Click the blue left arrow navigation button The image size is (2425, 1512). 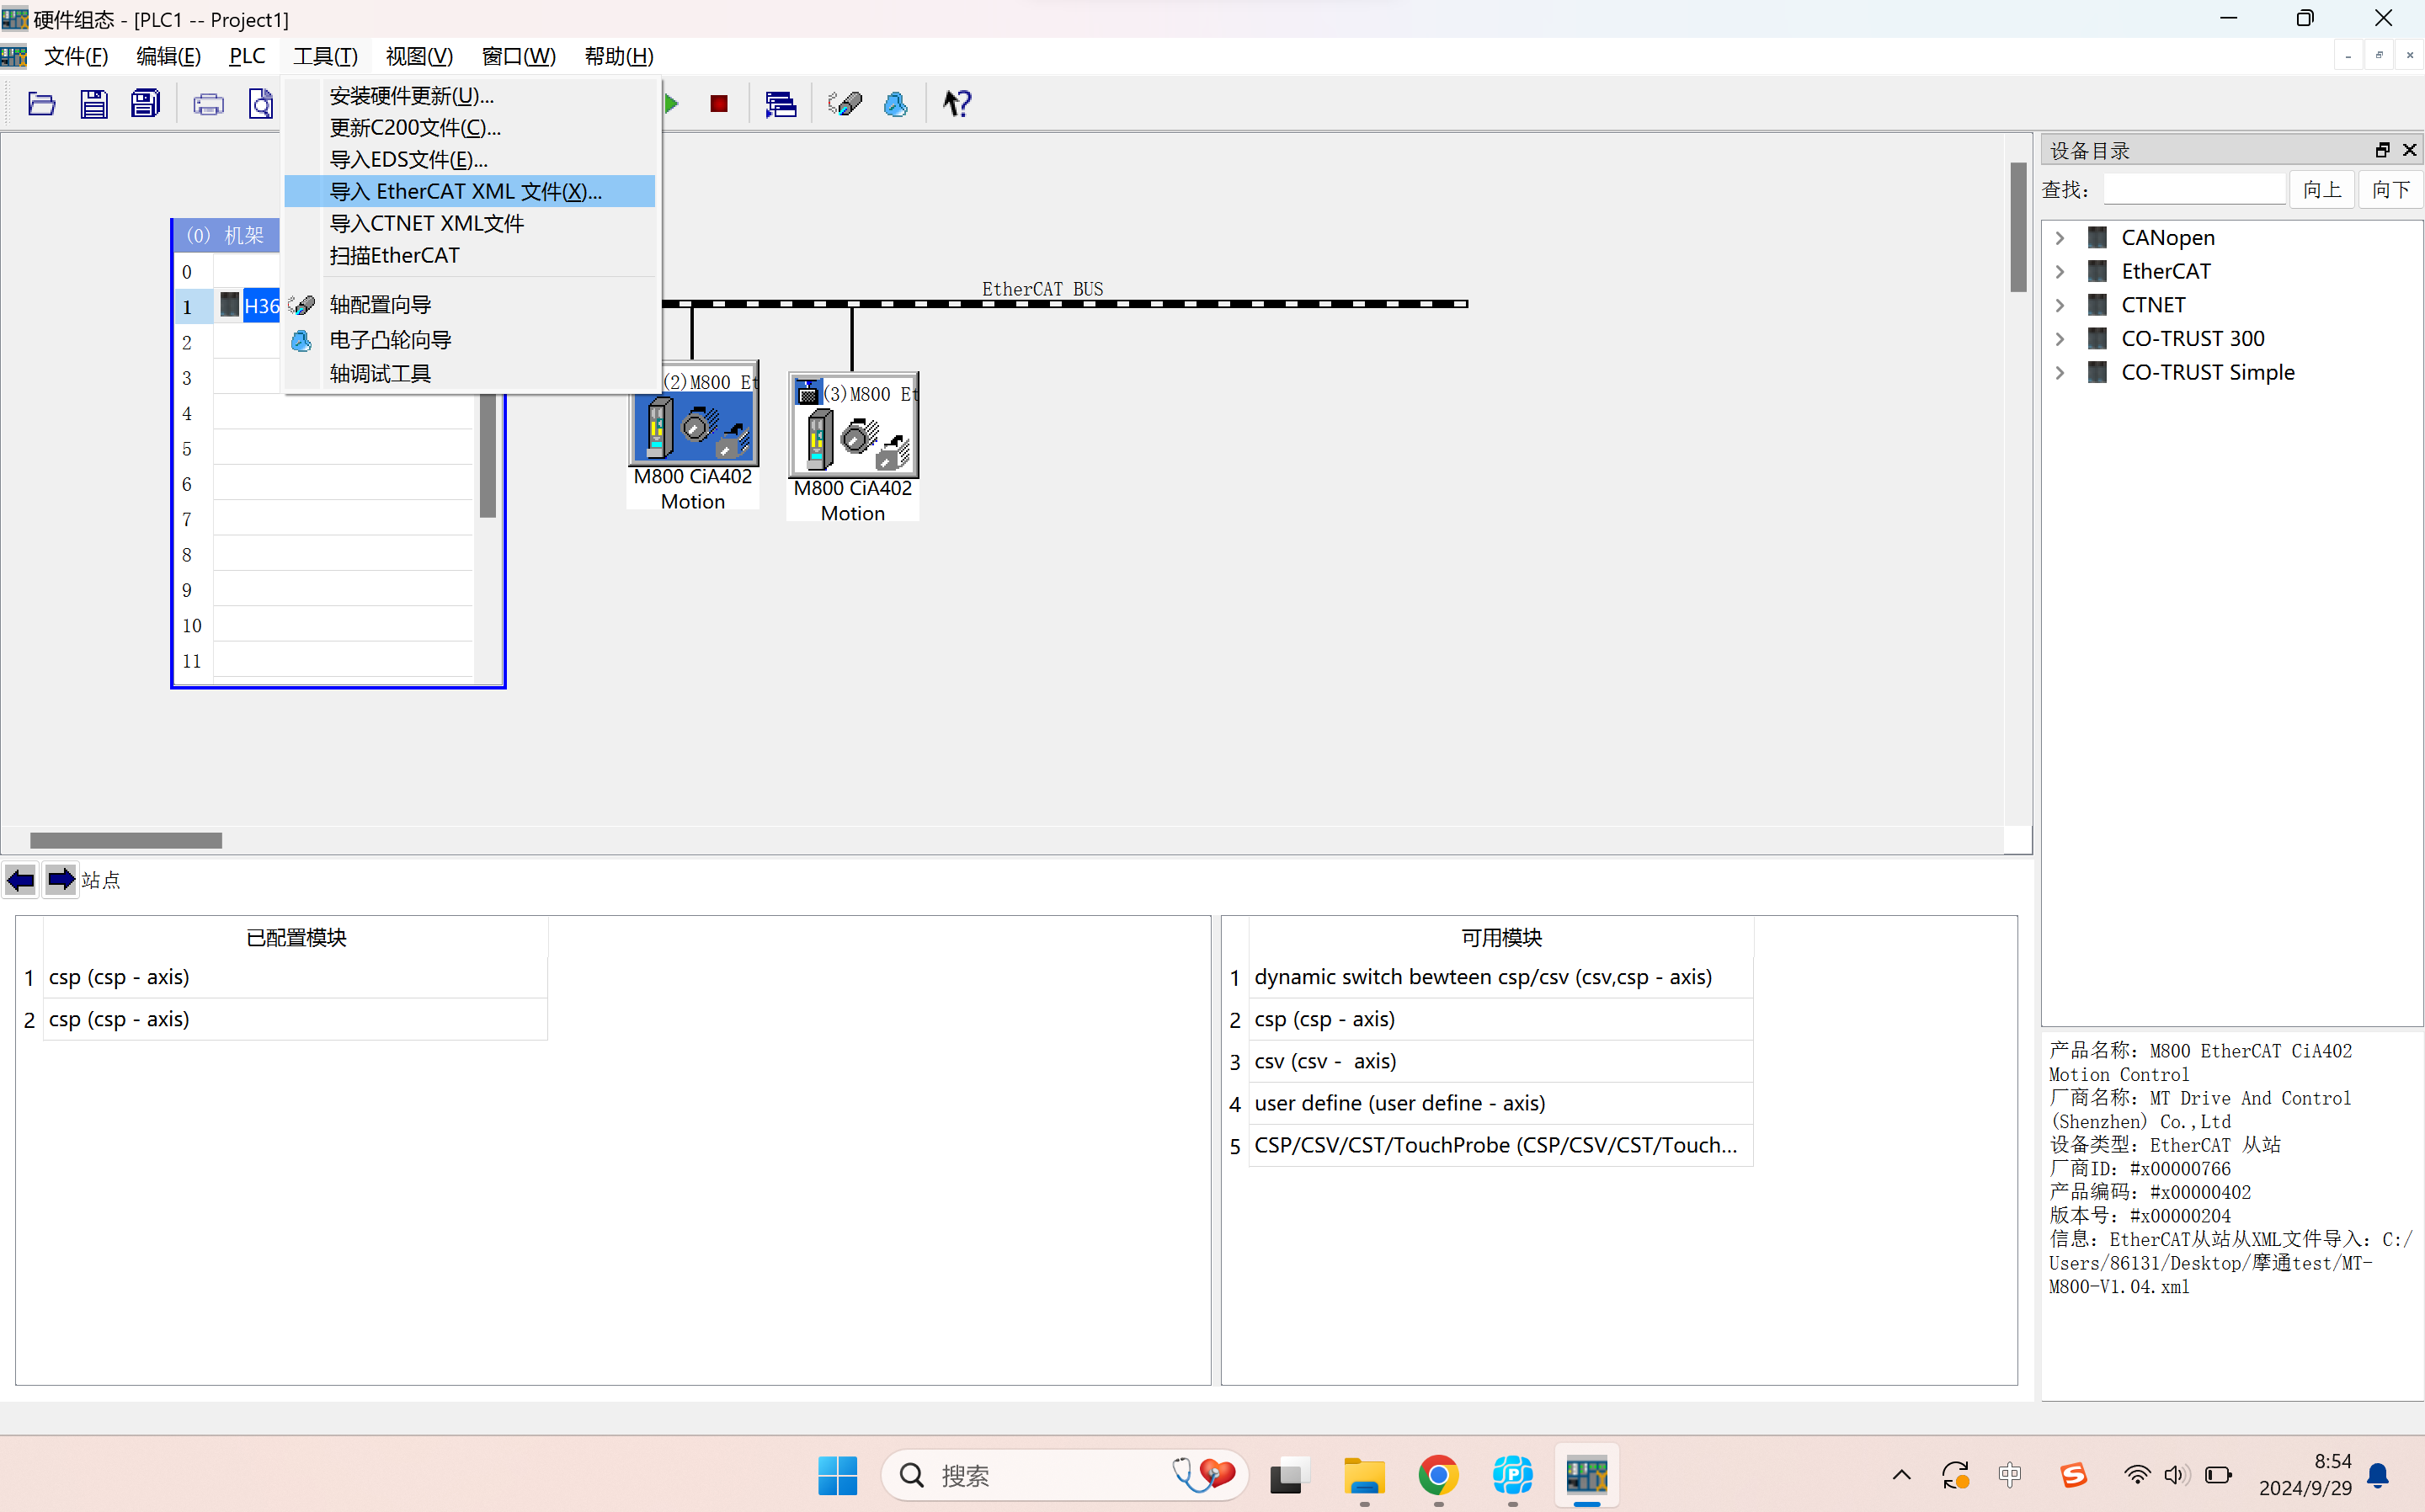(21, 880)
